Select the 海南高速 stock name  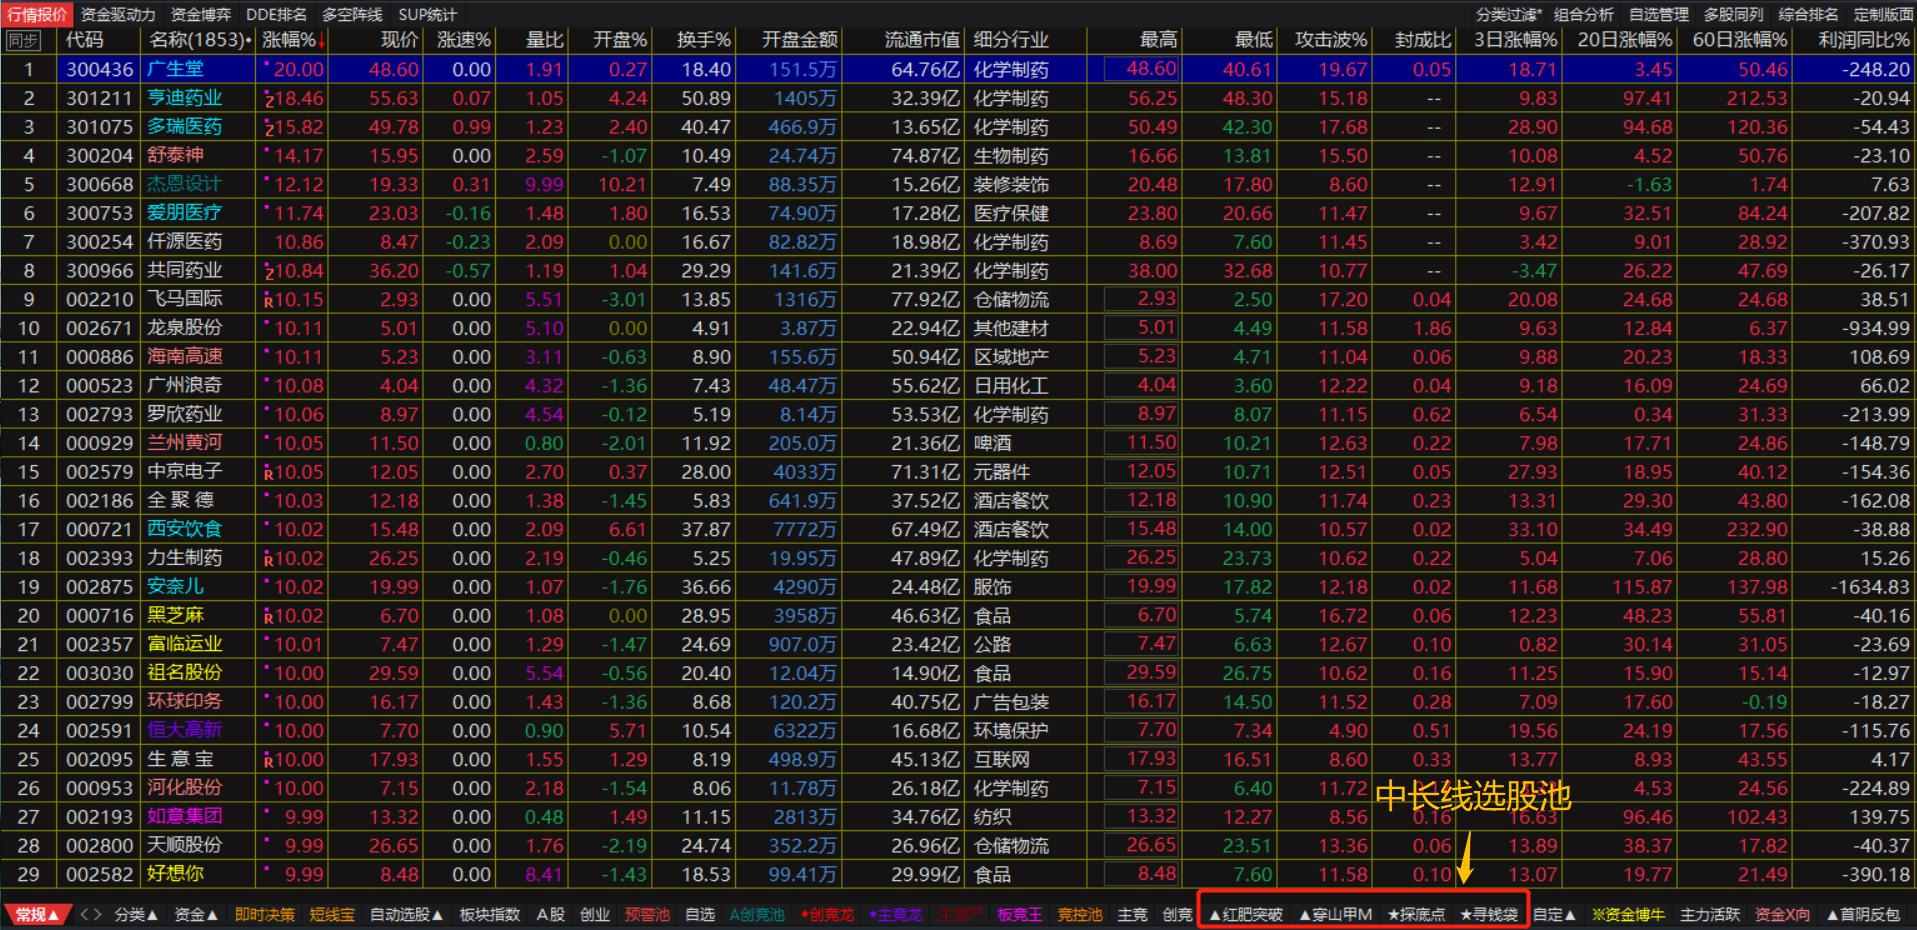tap(185, 356)
